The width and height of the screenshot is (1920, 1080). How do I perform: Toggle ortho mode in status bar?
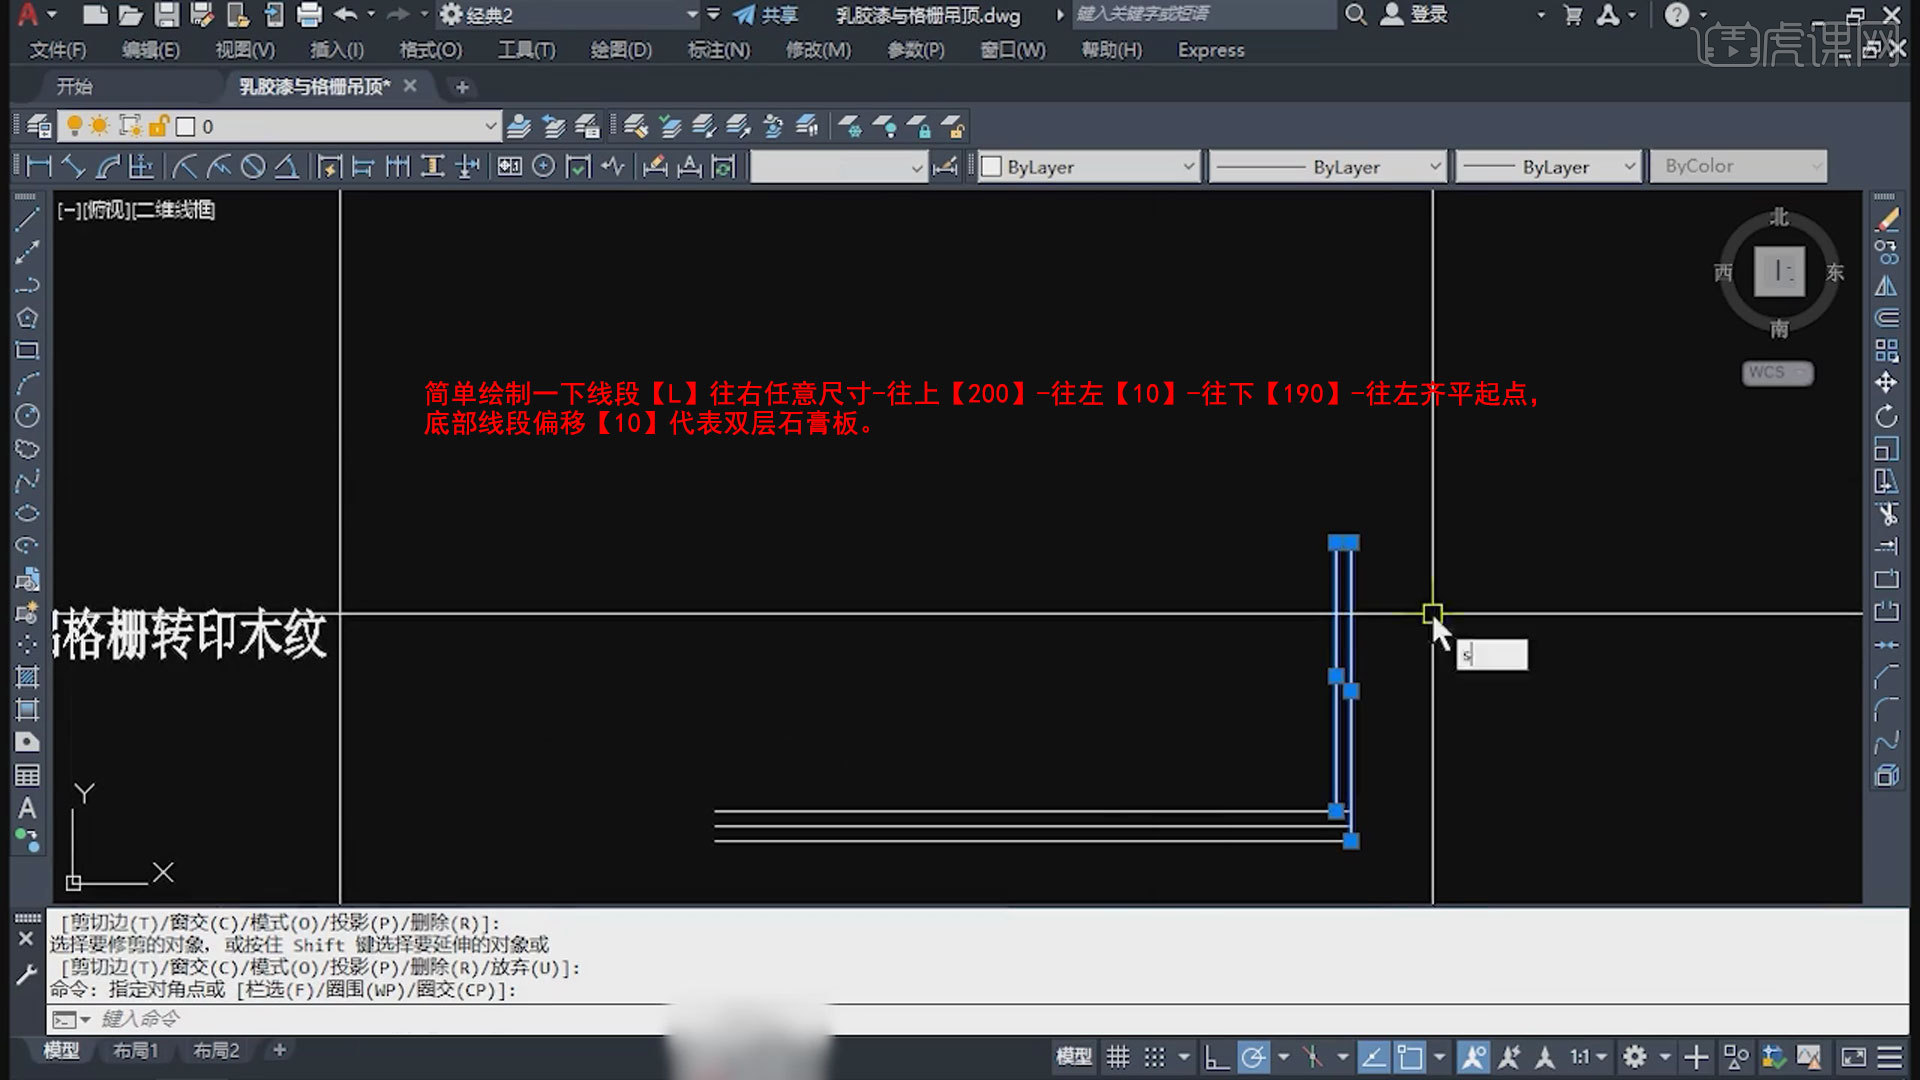(1216, 1057)
